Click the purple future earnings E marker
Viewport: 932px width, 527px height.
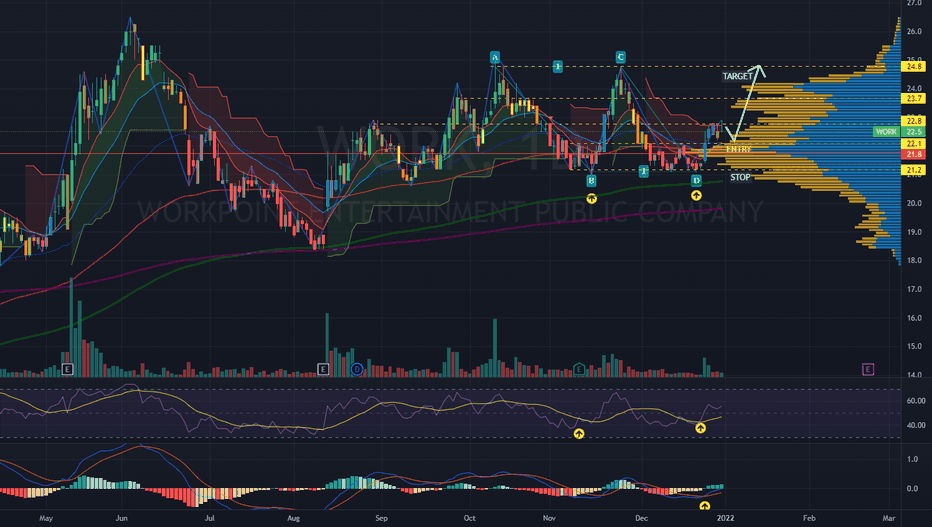tap(868, 370)
